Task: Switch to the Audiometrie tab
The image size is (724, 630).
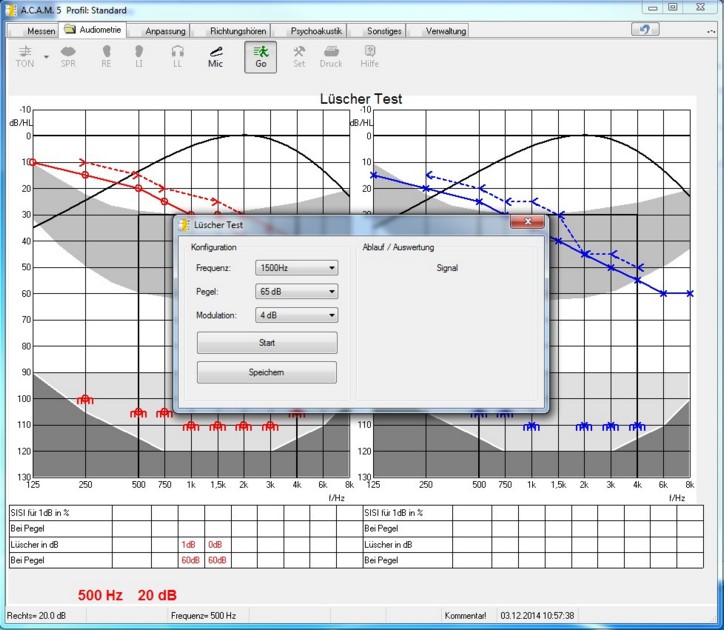Action: (x=93, y=30)
